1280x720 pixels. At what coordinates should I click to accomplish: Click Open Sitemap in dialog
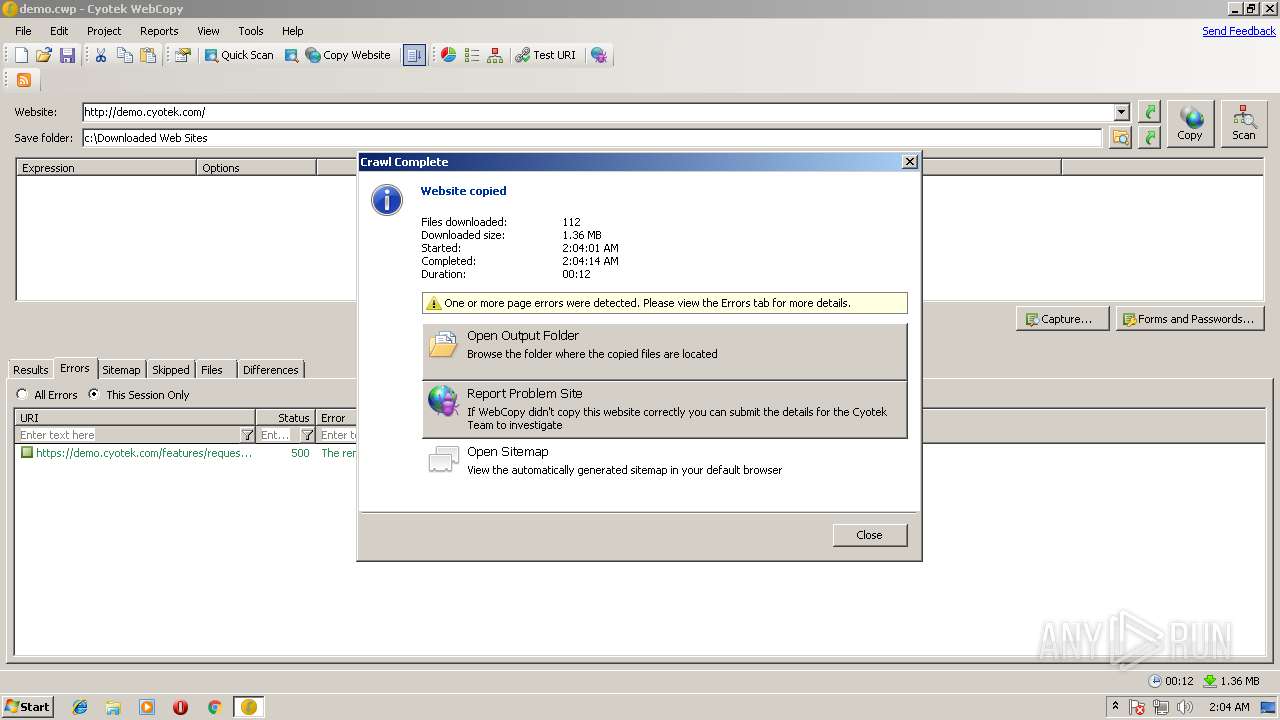pyautogui.click(x=665, y=462)
